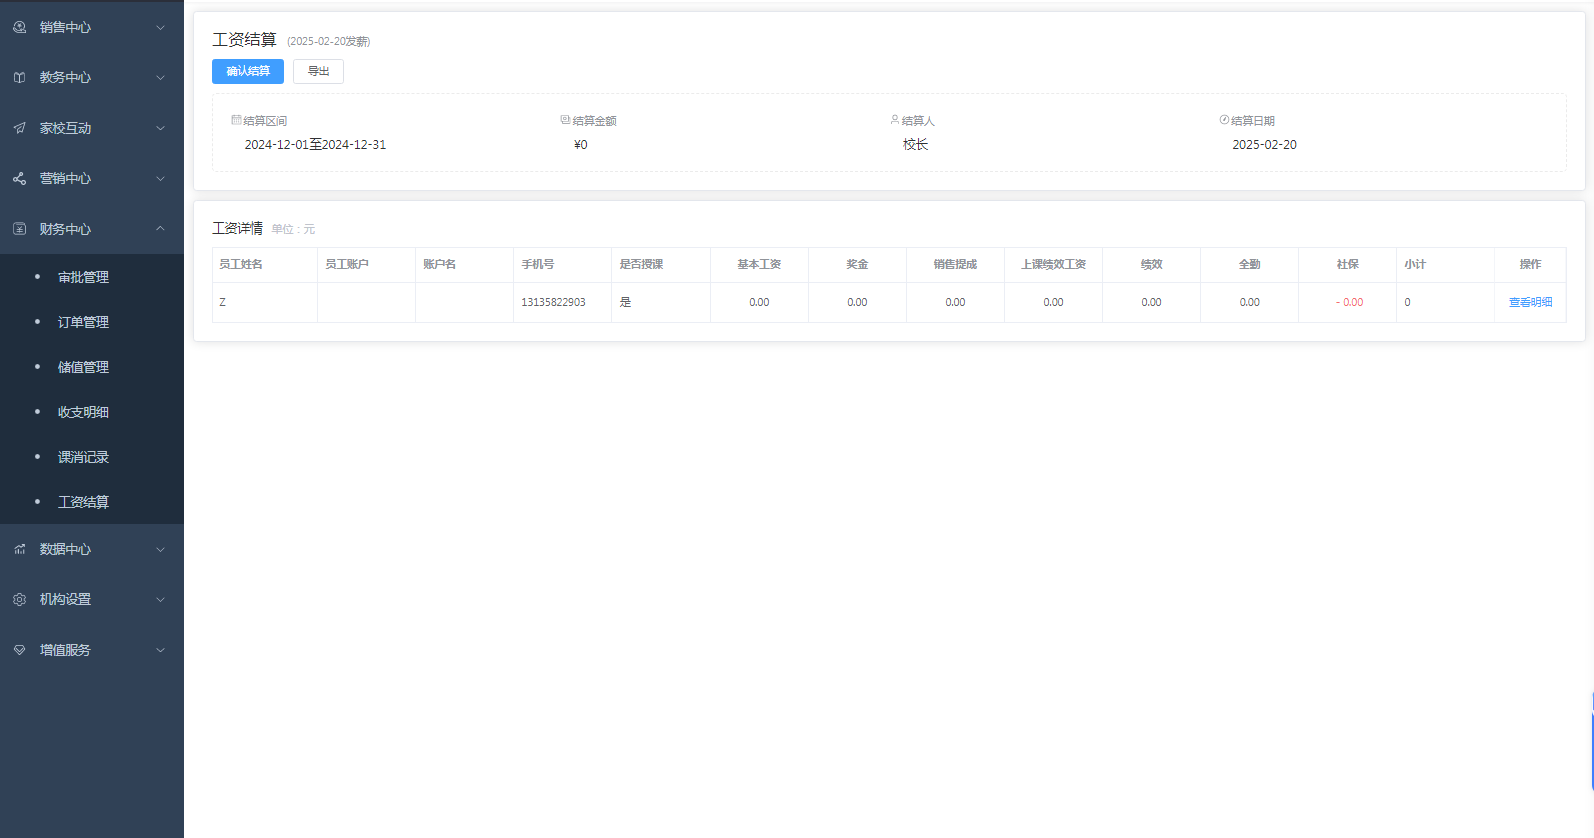Expand the 教务中心 chevron
Image resolution: width=1594 pixels, height=838 pixels.
160,78
